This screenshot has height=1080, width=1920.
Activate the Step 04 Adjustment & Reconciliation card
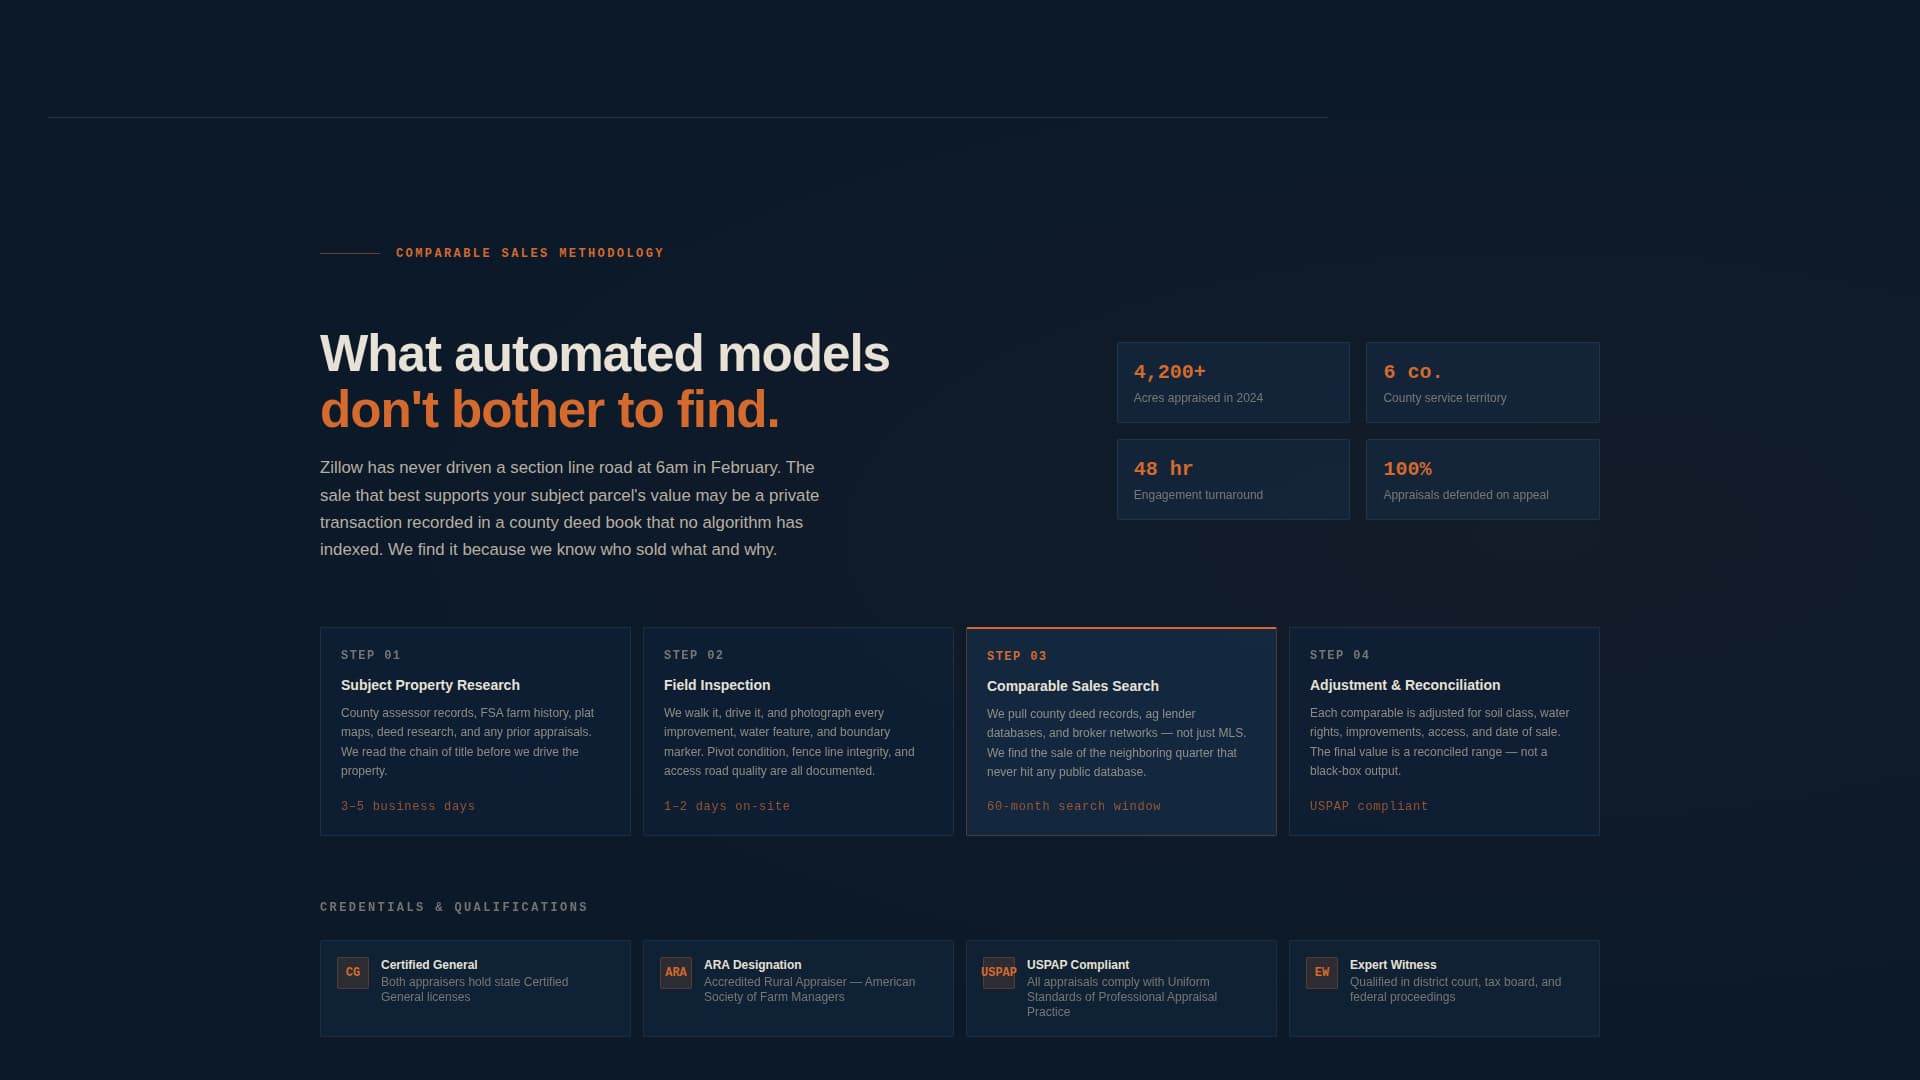pos(1444,730)
